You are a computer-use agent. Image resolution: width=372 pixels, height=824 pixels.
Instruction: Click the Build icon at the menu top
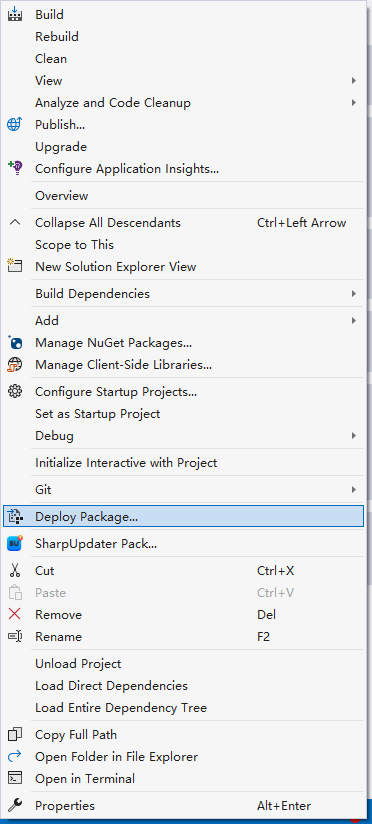[15, 14]
